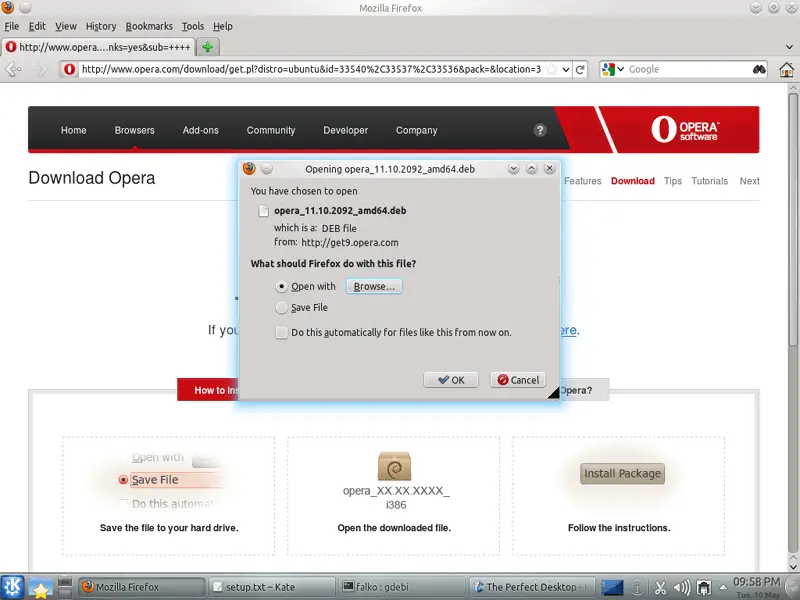This screenshot has height=600, width=800.
Task: Click the search binoculars icon
Action: click(x=759, y=69)
